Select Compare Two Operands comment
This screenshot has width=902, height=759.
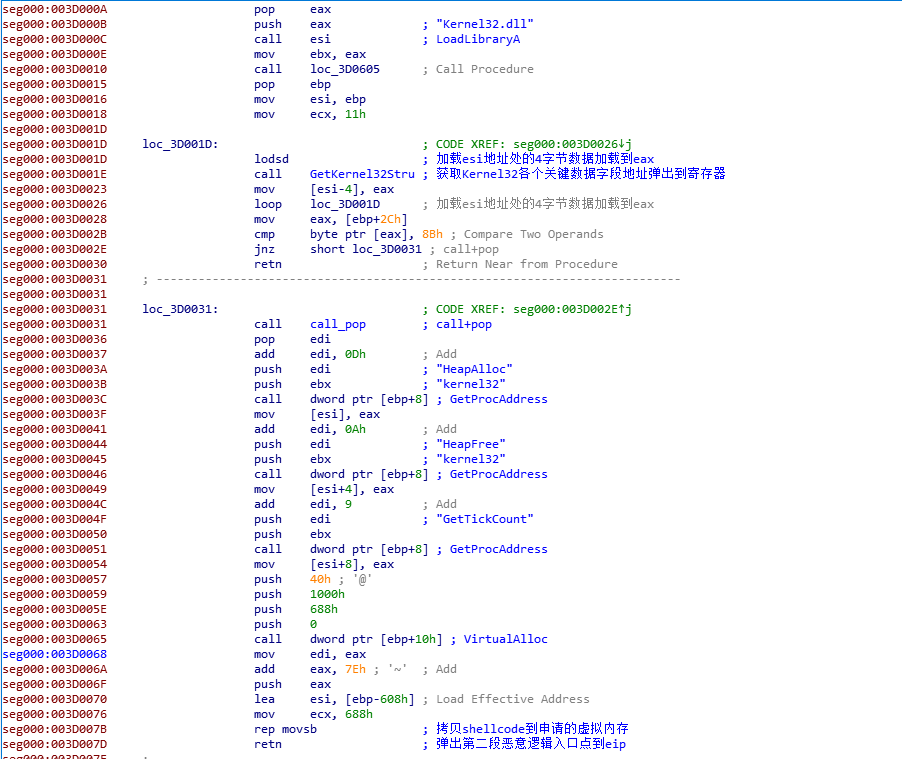(x=533, y=234)
